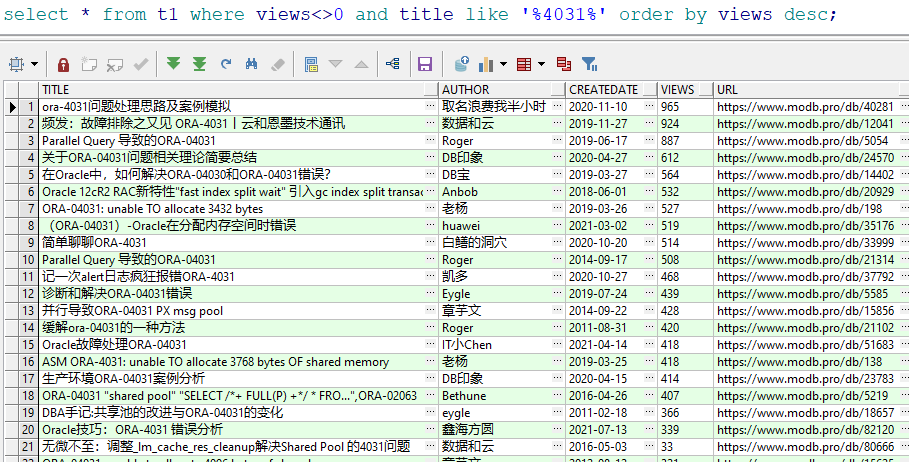Fetch next page with green double arrow

[x=173, y=64]
